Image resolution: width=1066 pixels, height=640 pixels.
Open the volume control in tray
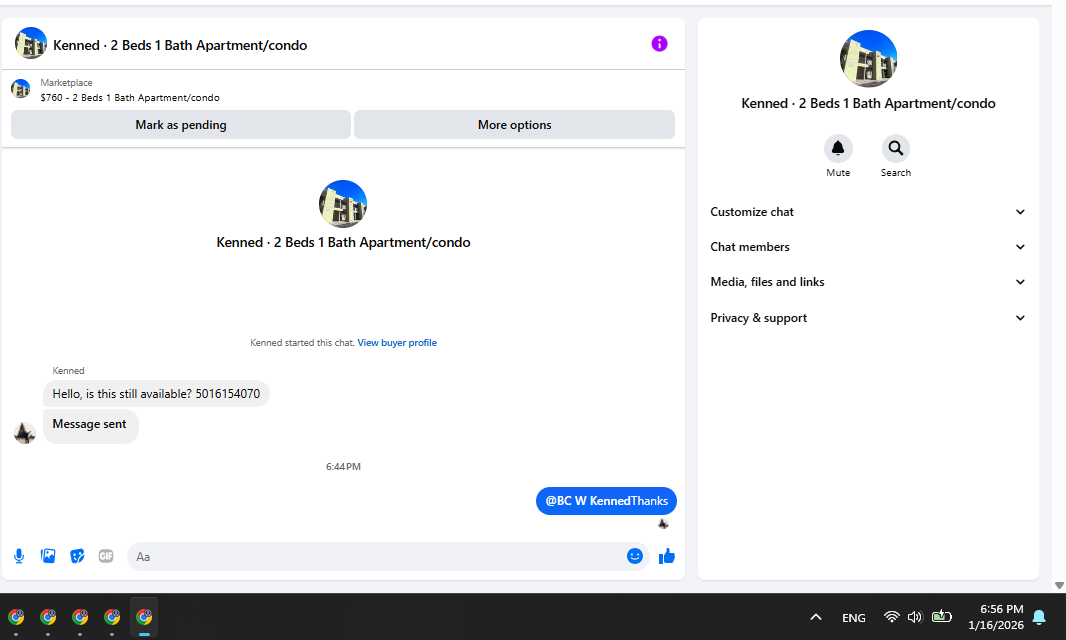point(915,617)
